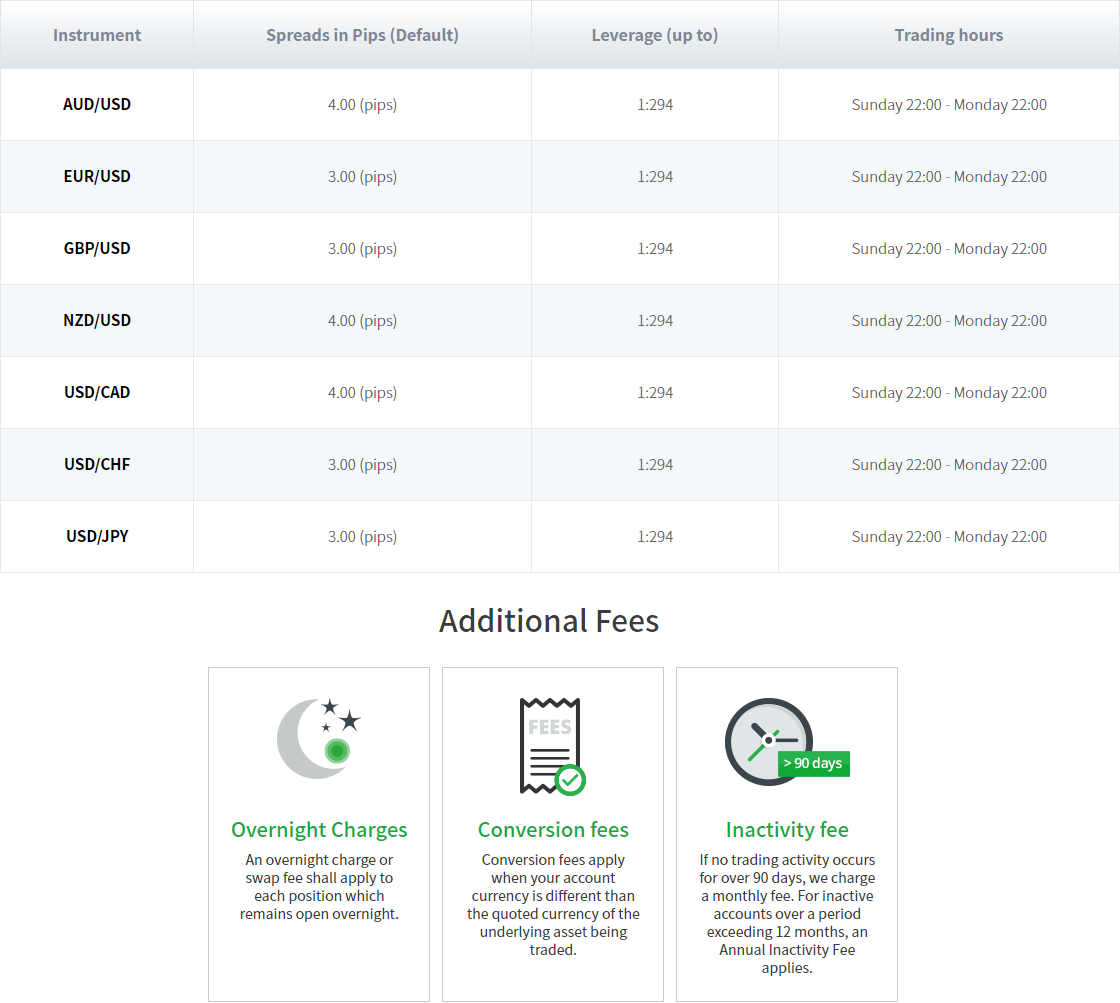The image size is (1120, 1003).
Task: Select the NZD/USD instrument
Action: tap(97, 321)
